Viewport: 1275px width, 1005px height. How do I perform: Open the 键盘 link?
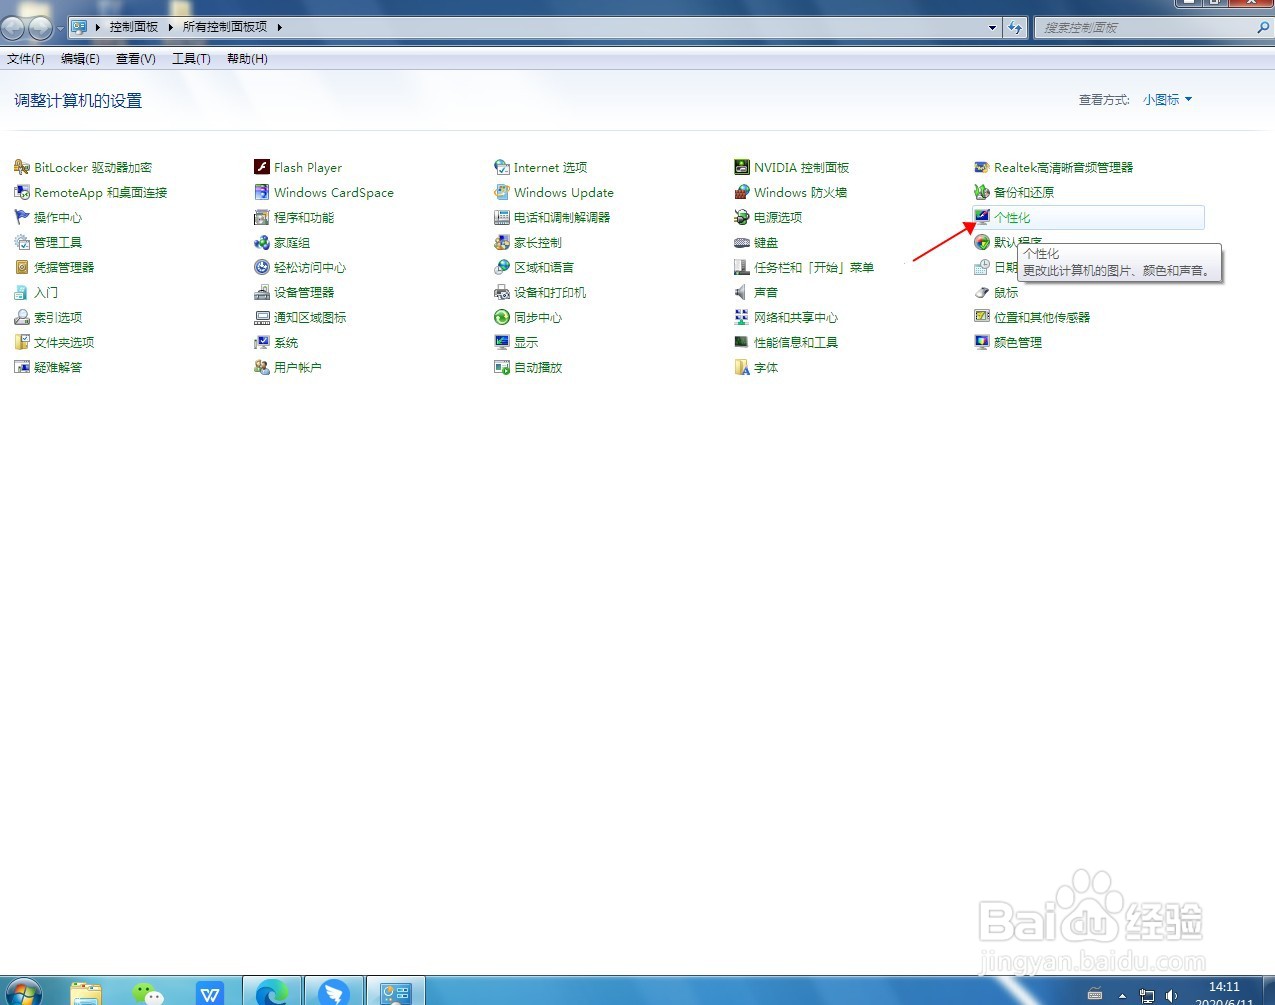click(766, 242)
